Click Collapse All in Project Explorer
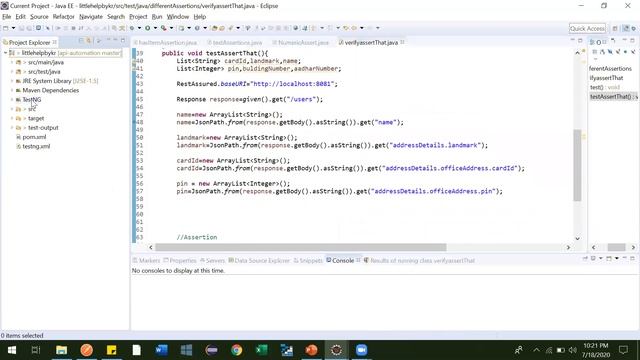This screenshot has height=360, width=640. click(x=81, y=40)
